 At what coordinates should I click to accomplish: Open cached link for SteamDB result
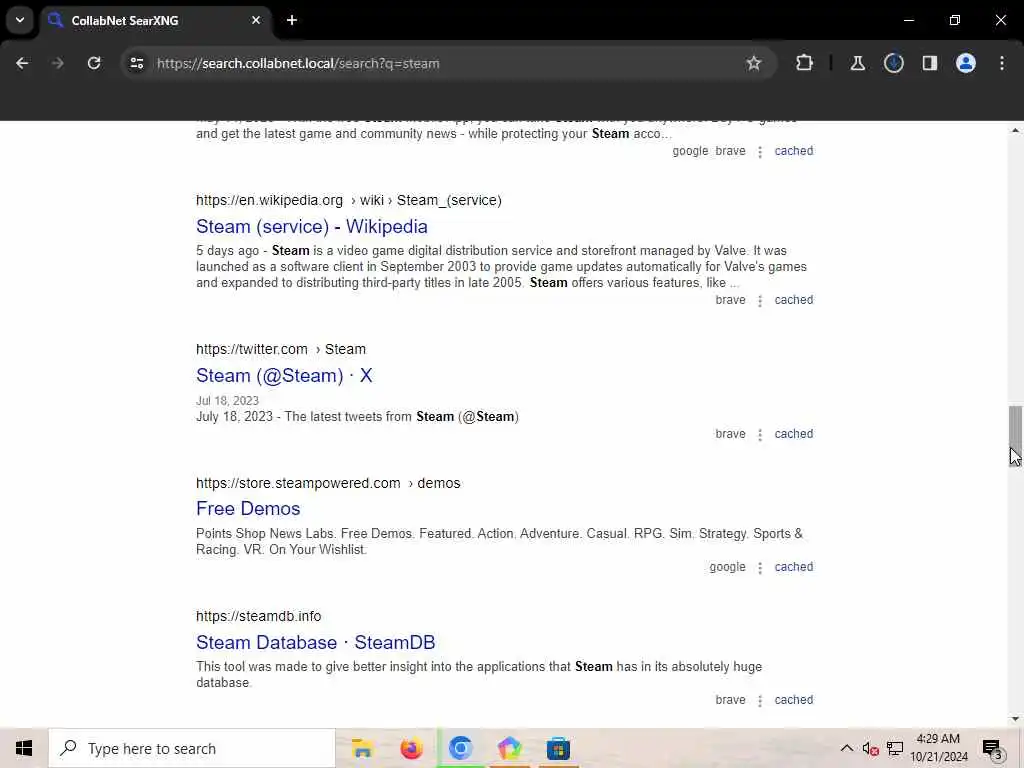tap(793, 700)
